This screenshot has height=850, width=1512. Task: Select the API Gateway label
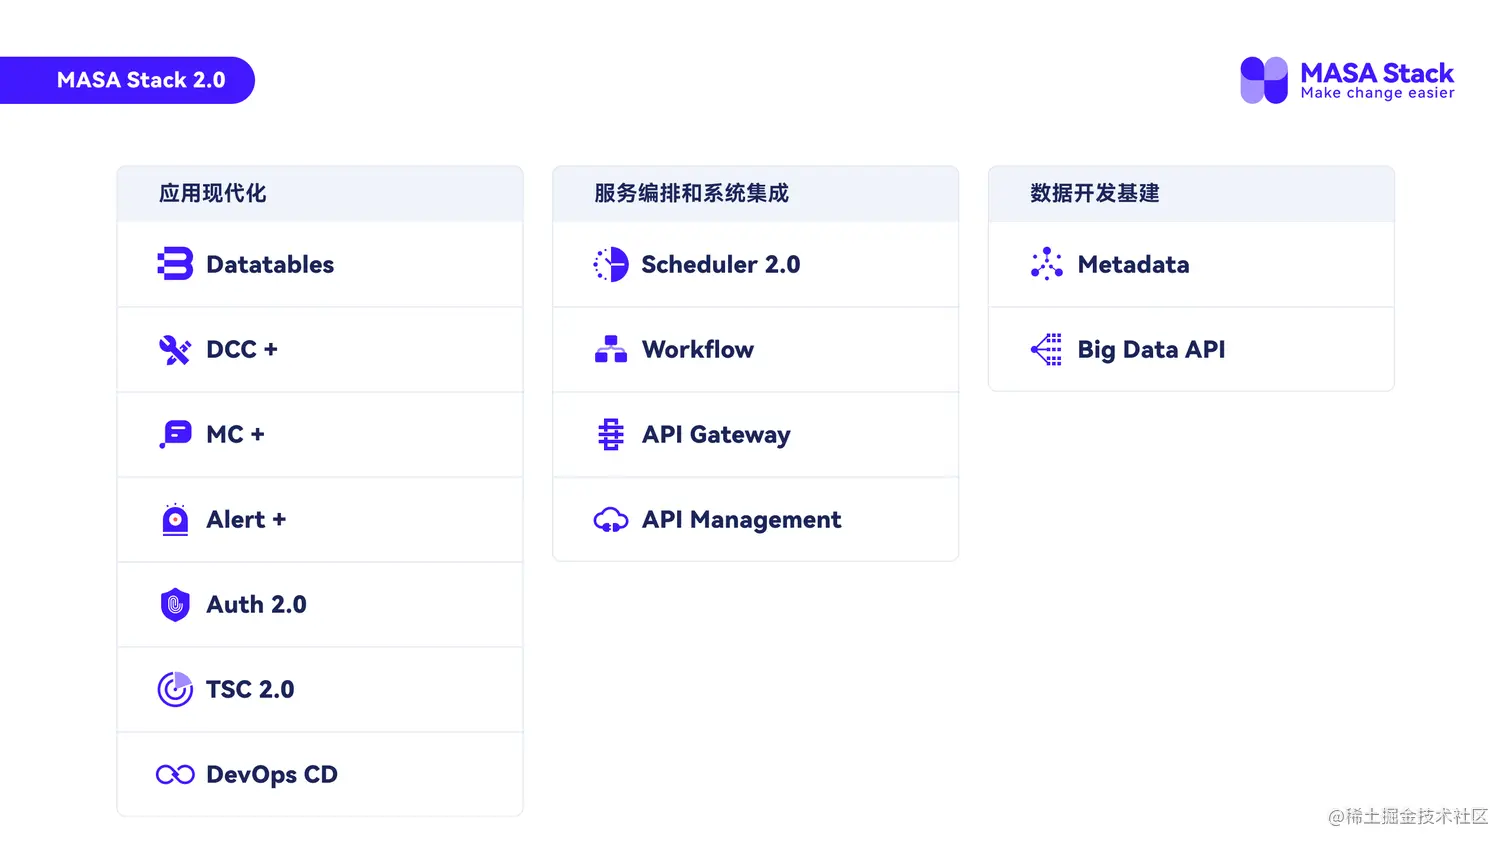click(x=716, y=435)
